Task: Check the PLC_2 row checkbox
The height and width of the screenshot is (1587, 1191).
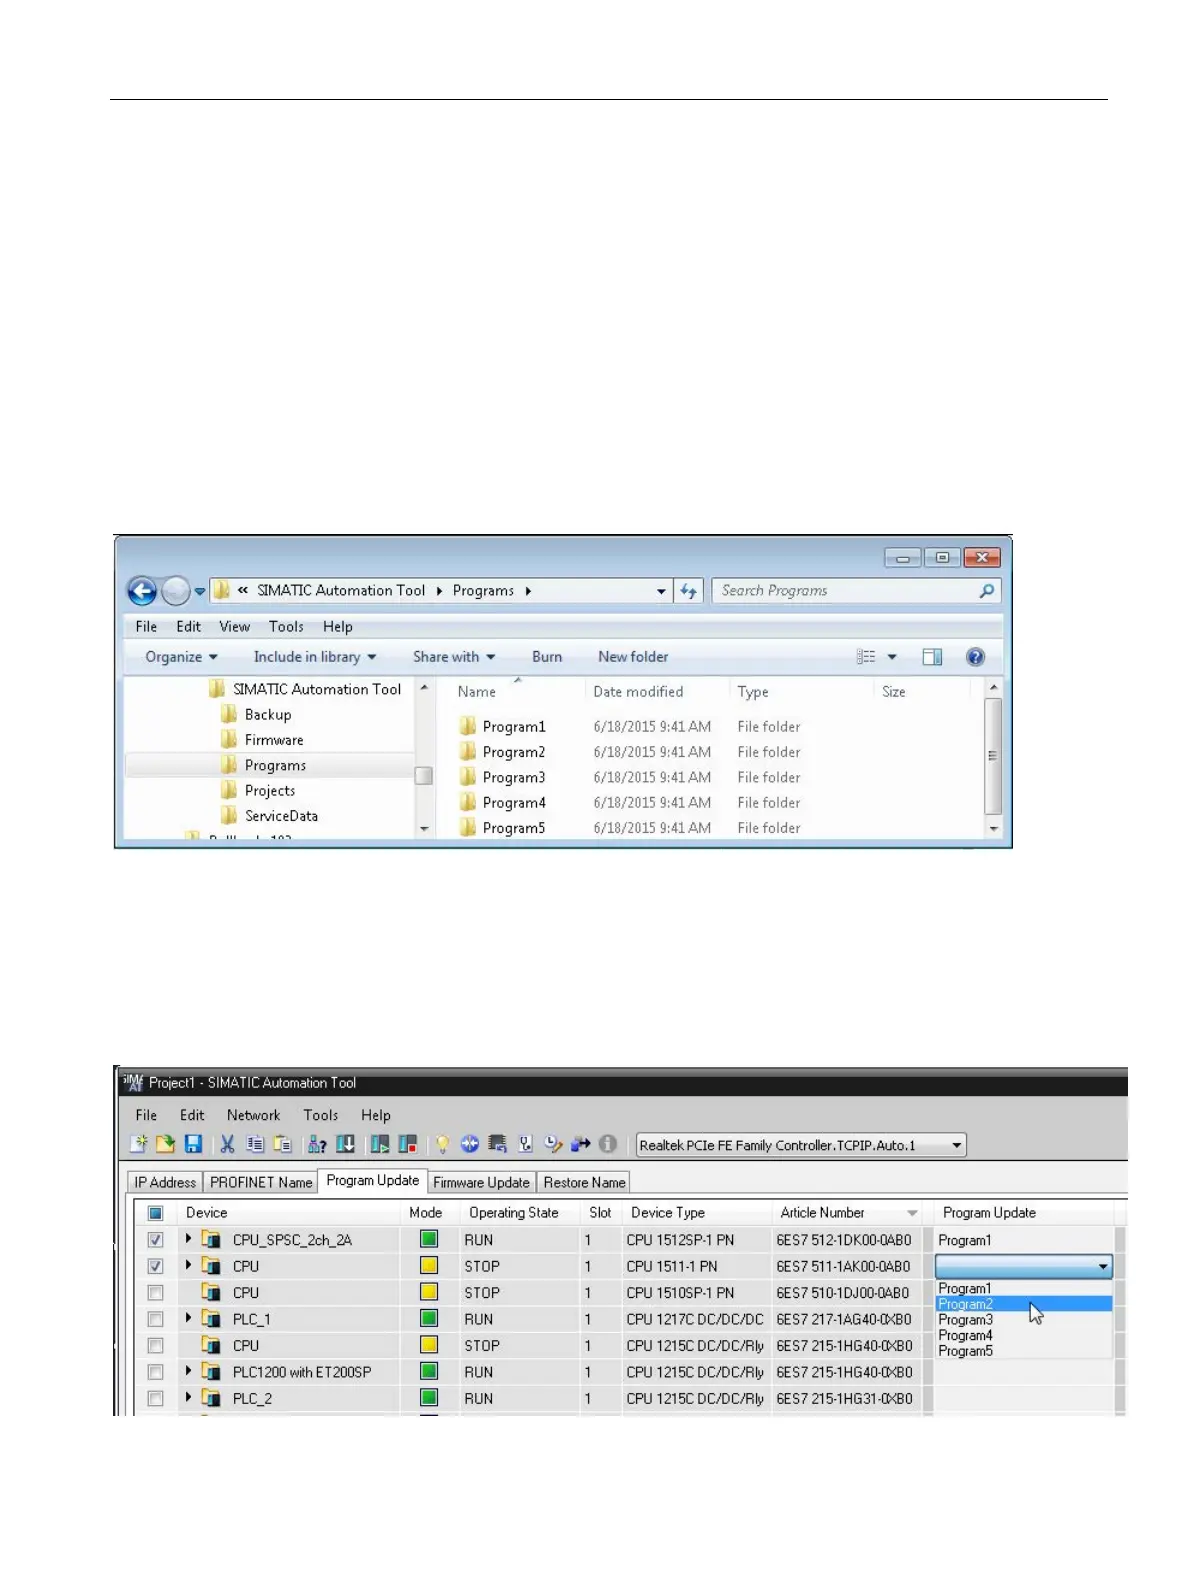Action: coord(156,1399)
